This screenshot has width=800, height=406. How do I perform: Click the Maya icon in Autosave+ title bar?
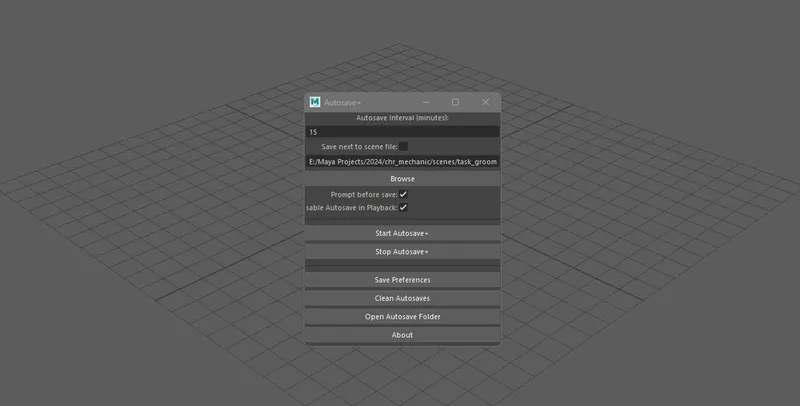click(x=315, y=102)
